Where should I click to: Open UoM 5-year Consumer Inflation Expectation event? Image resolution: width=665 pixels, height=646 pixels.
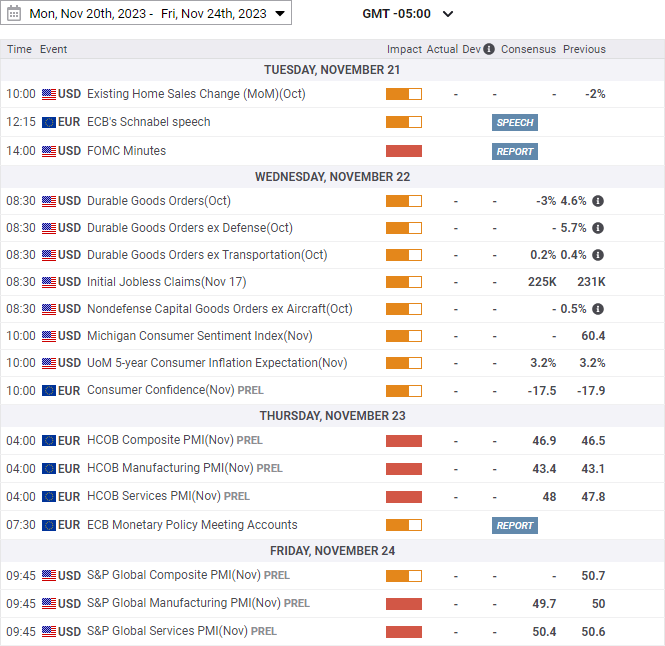(217, 363)
